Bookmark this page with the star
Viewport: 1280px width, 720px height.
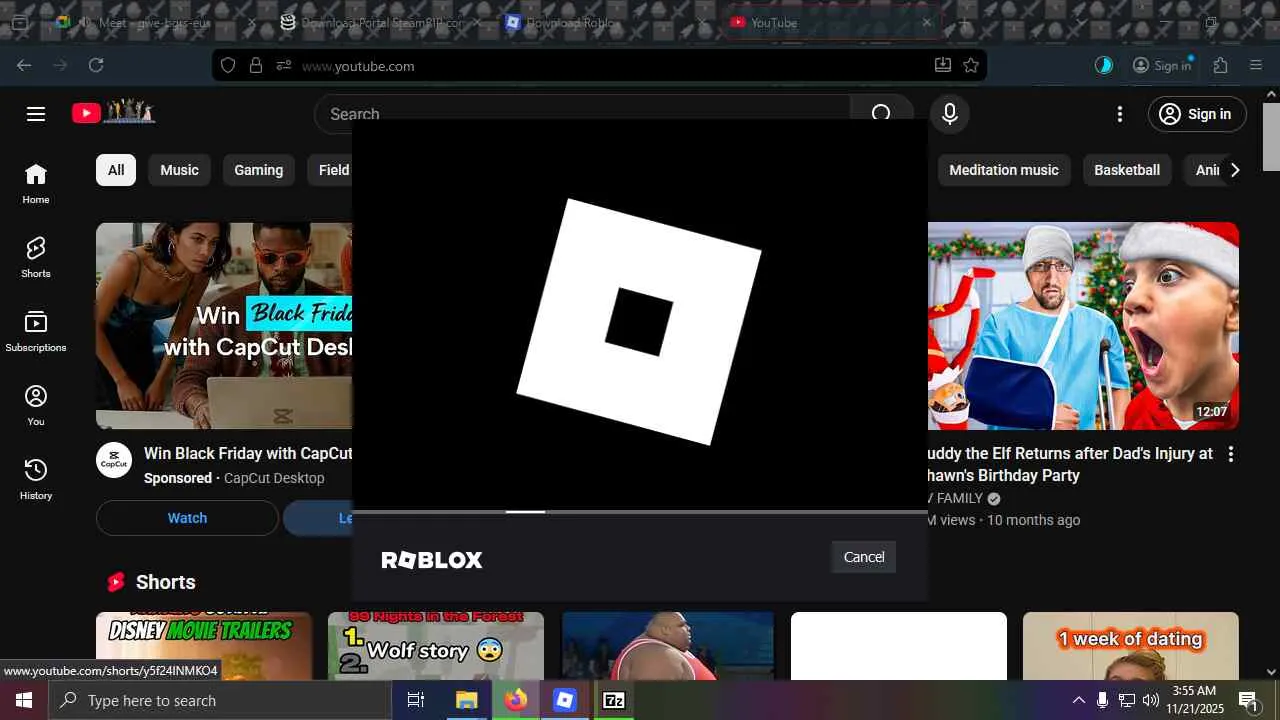[x=970, y=65]
